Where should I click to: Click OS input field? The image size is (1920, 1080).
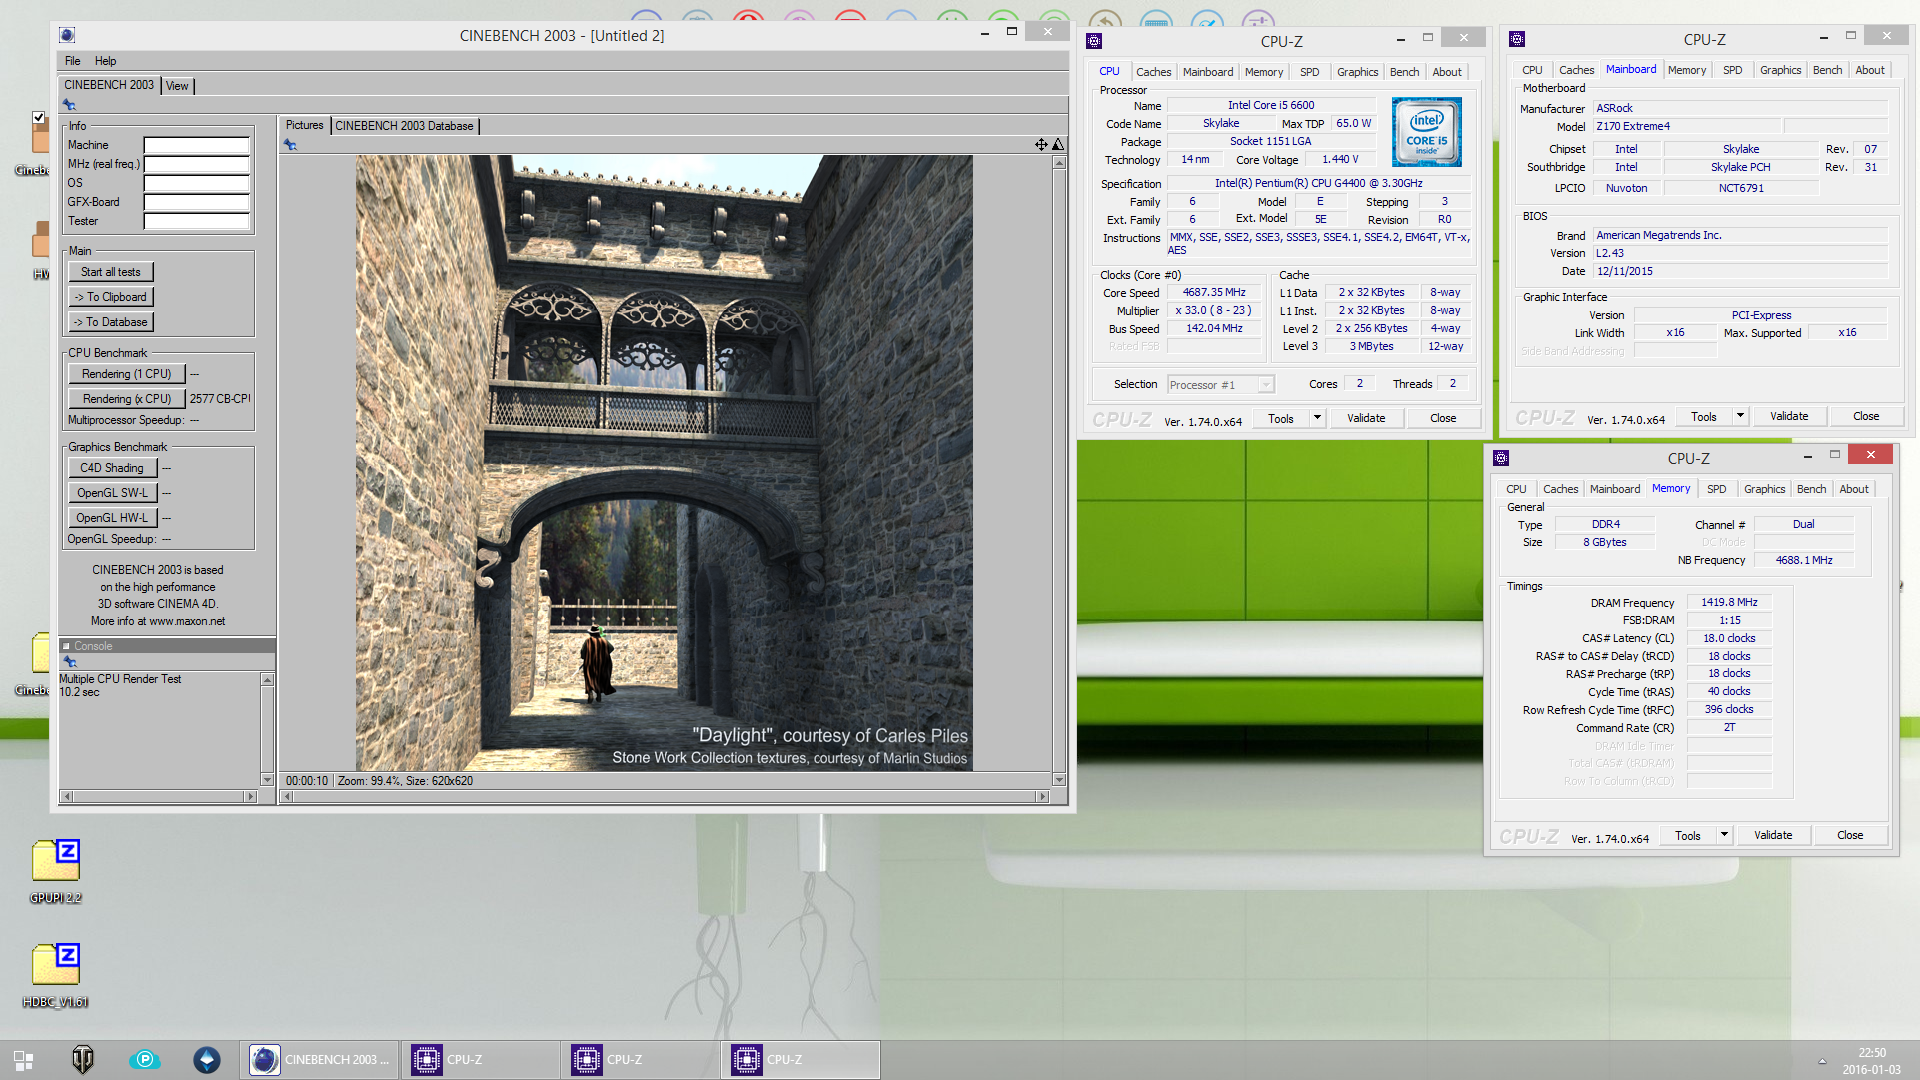[196, 183]
